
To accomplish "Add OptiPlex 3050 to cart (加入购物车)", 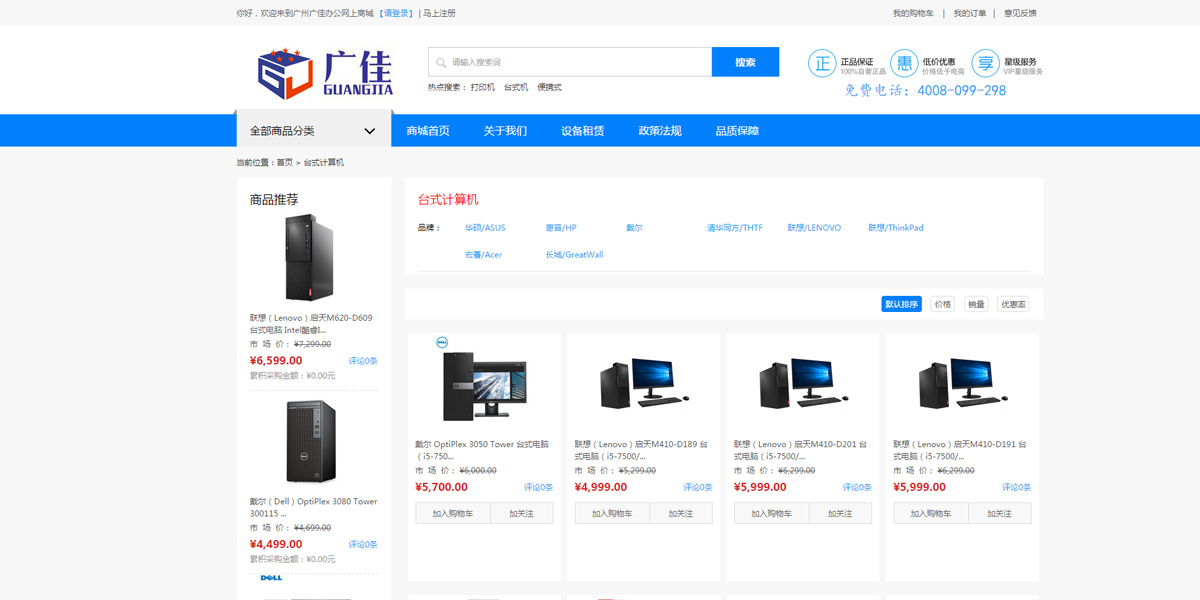I will tap(452, 513).
